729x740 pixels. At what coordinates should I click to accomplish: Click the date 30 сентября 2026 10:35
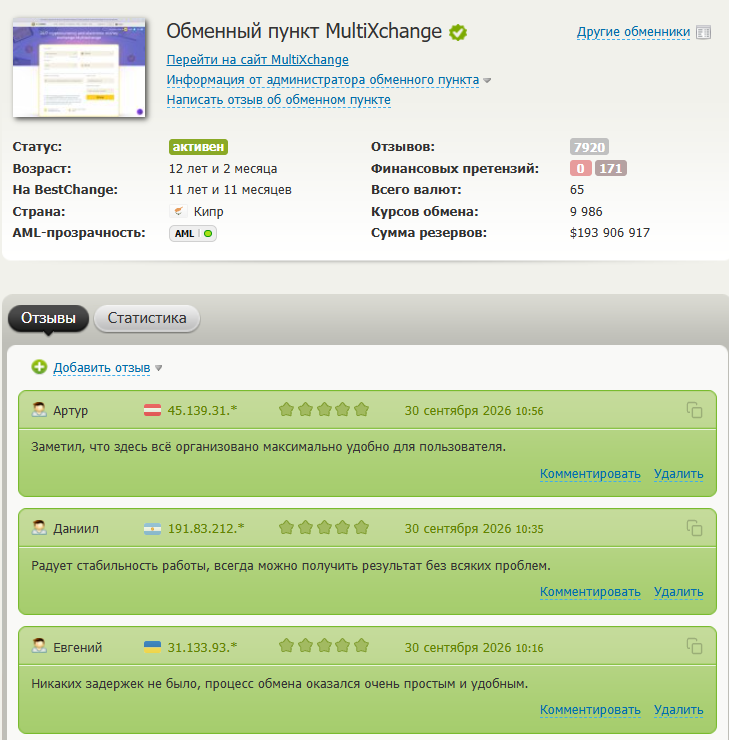click(474, 529)
